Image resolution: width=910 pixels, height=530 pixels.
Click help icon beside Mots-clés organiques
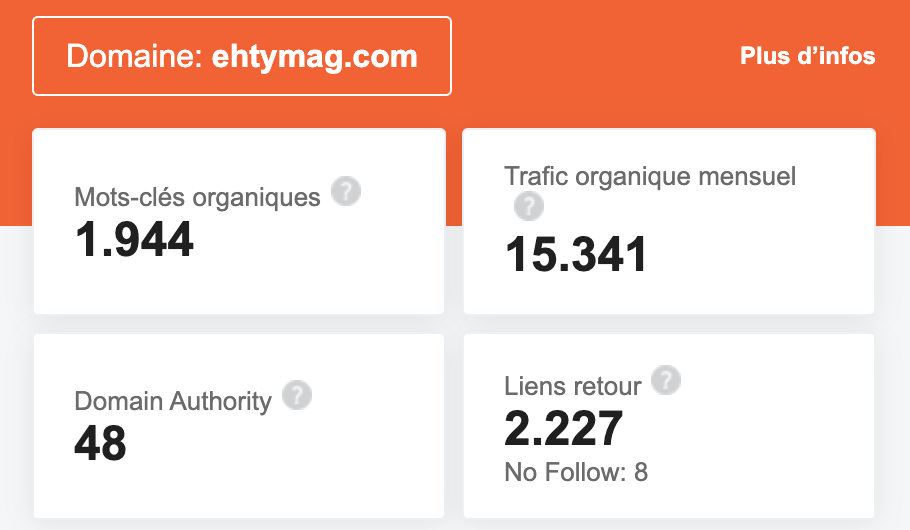pyautogui.click(x=346, y=191)
